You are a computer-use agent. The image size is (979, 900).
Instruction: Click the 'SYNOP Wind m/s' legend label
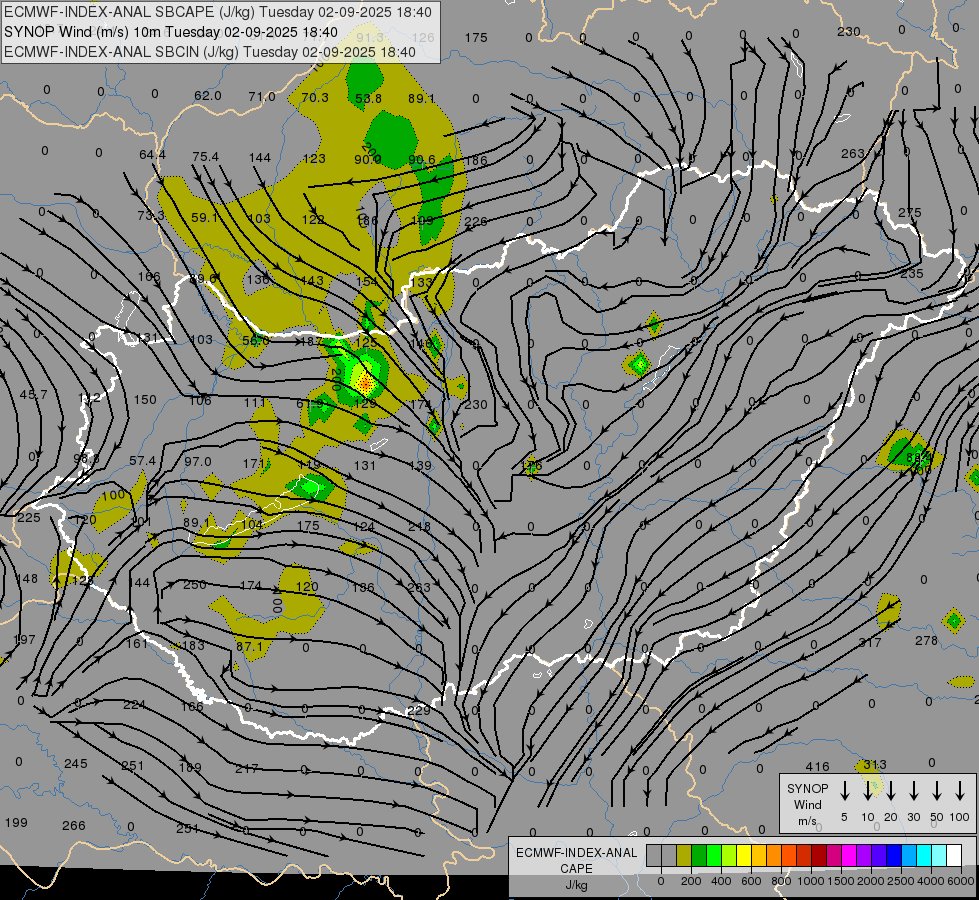click(807, 804)
